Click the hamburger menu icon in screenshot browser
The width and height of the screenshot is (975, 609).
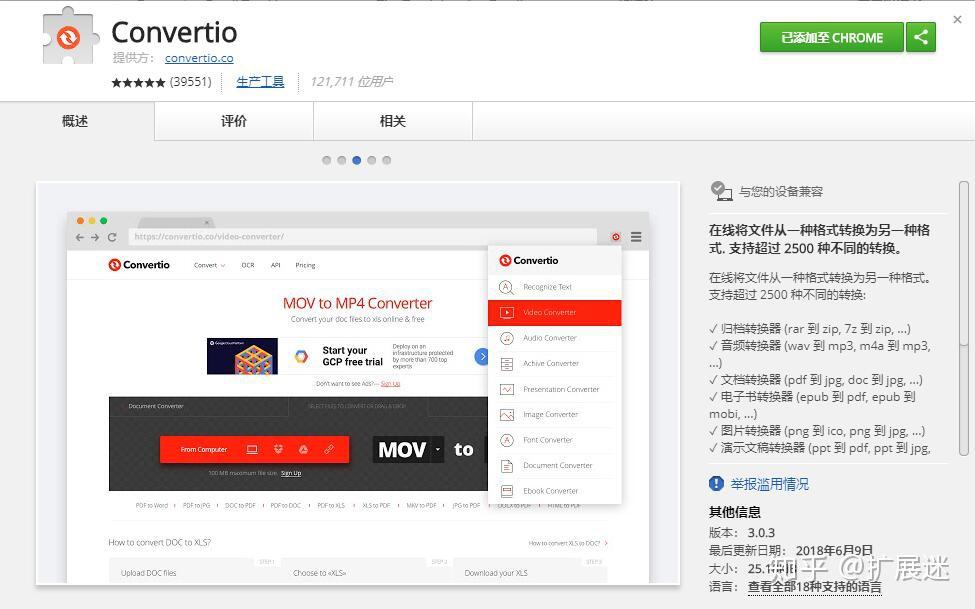(636, 236)
